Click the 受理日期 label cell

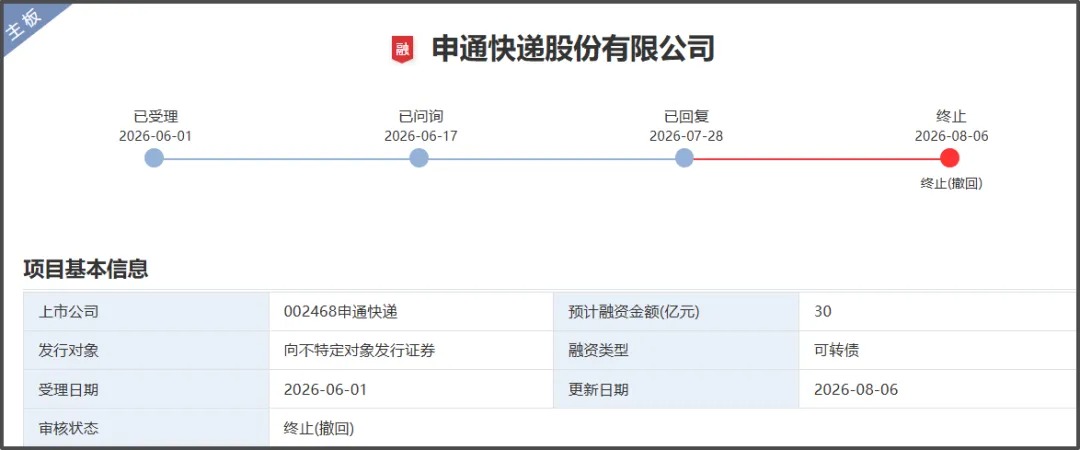pos(147,389)
